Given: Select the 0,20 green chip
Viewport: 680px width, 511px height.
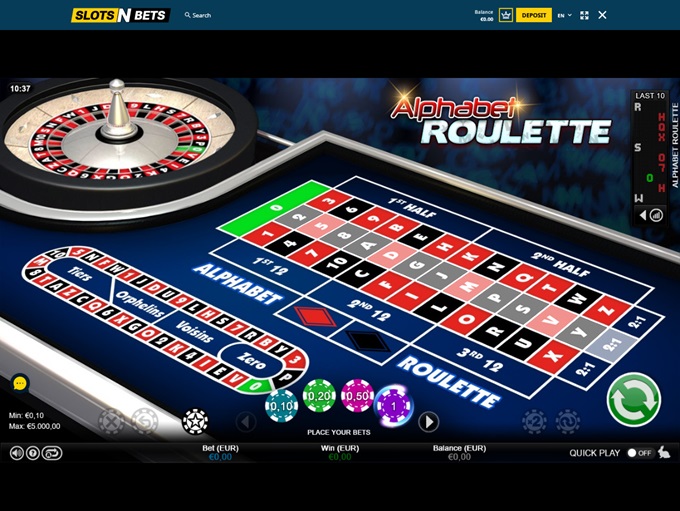Looking at the screenshot, I should [319, 395].
